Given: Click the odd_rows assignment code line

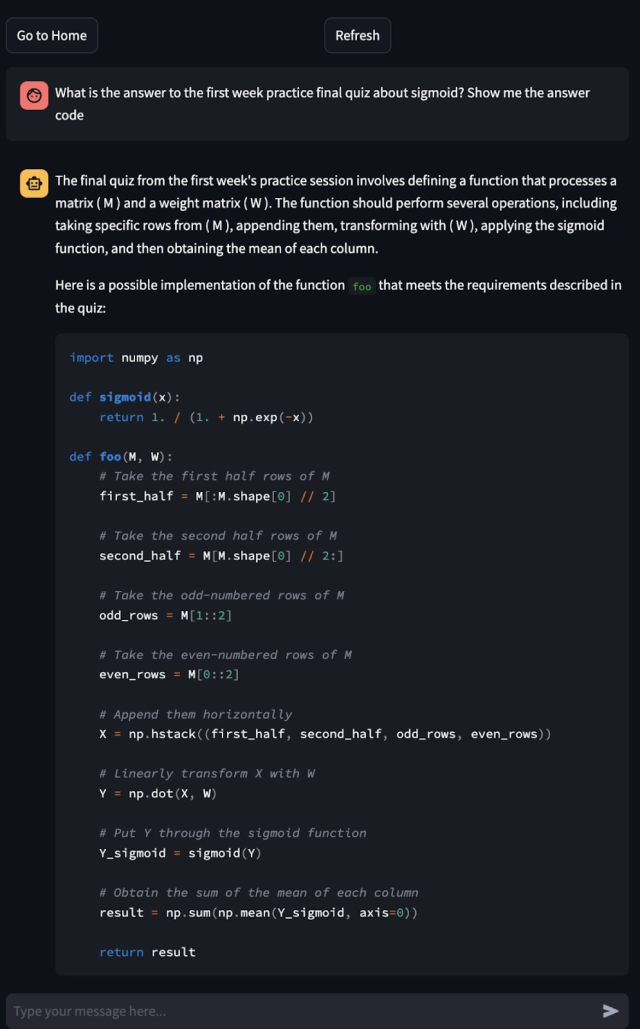Looking at the screenshot, I should pyautogui.click(x=169, y=615).
